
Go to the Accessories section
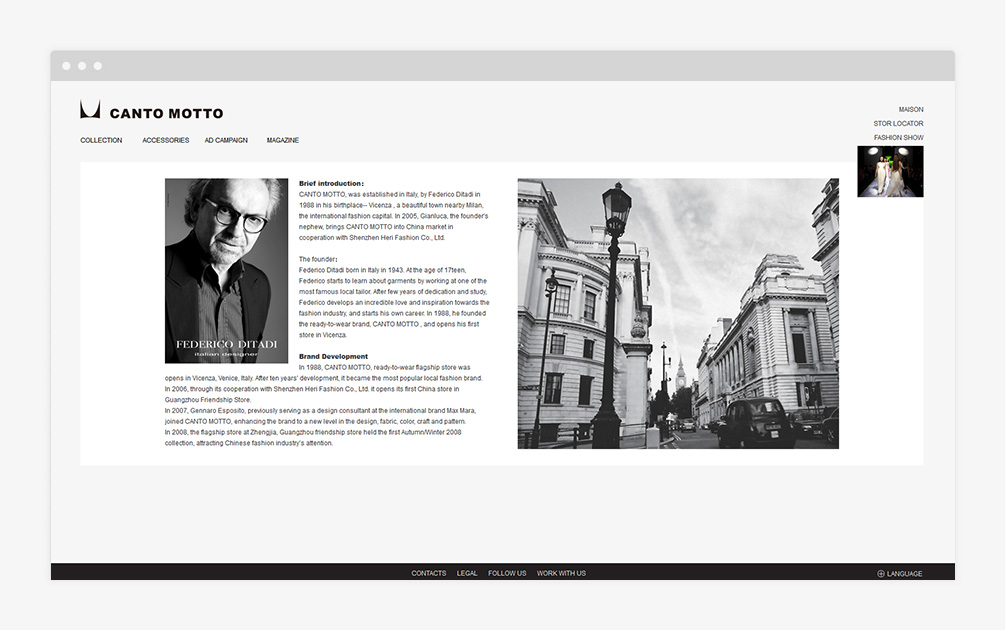pos(165,141)
